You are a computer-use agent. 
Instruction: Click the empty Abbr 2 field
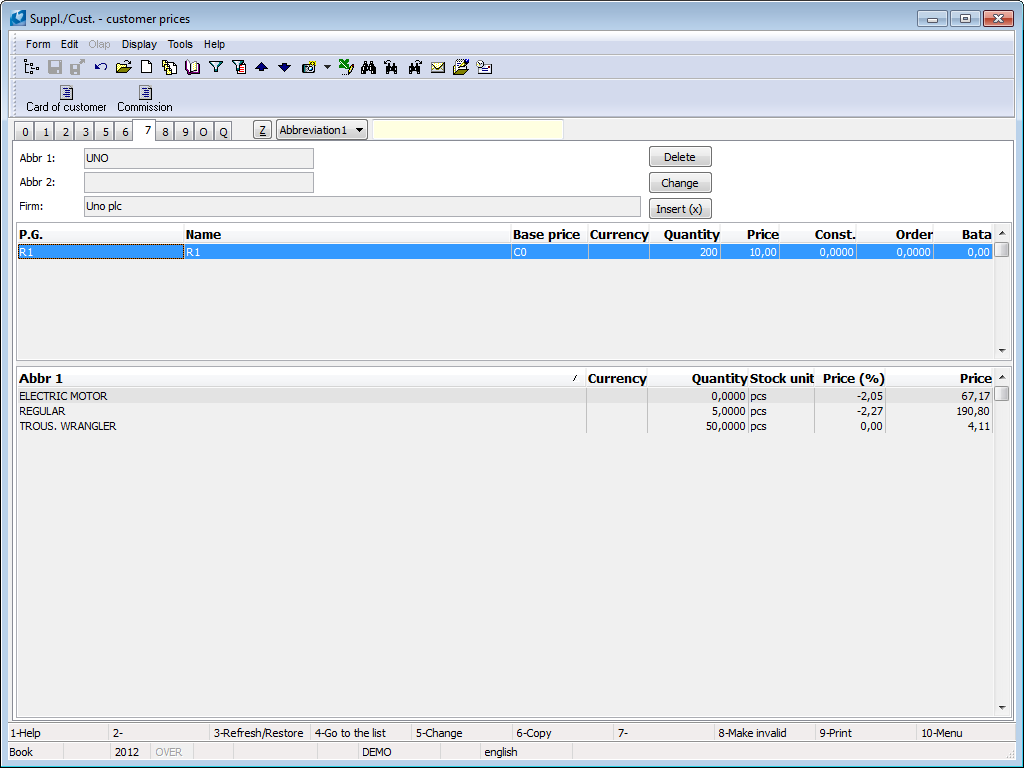[199, 182]
